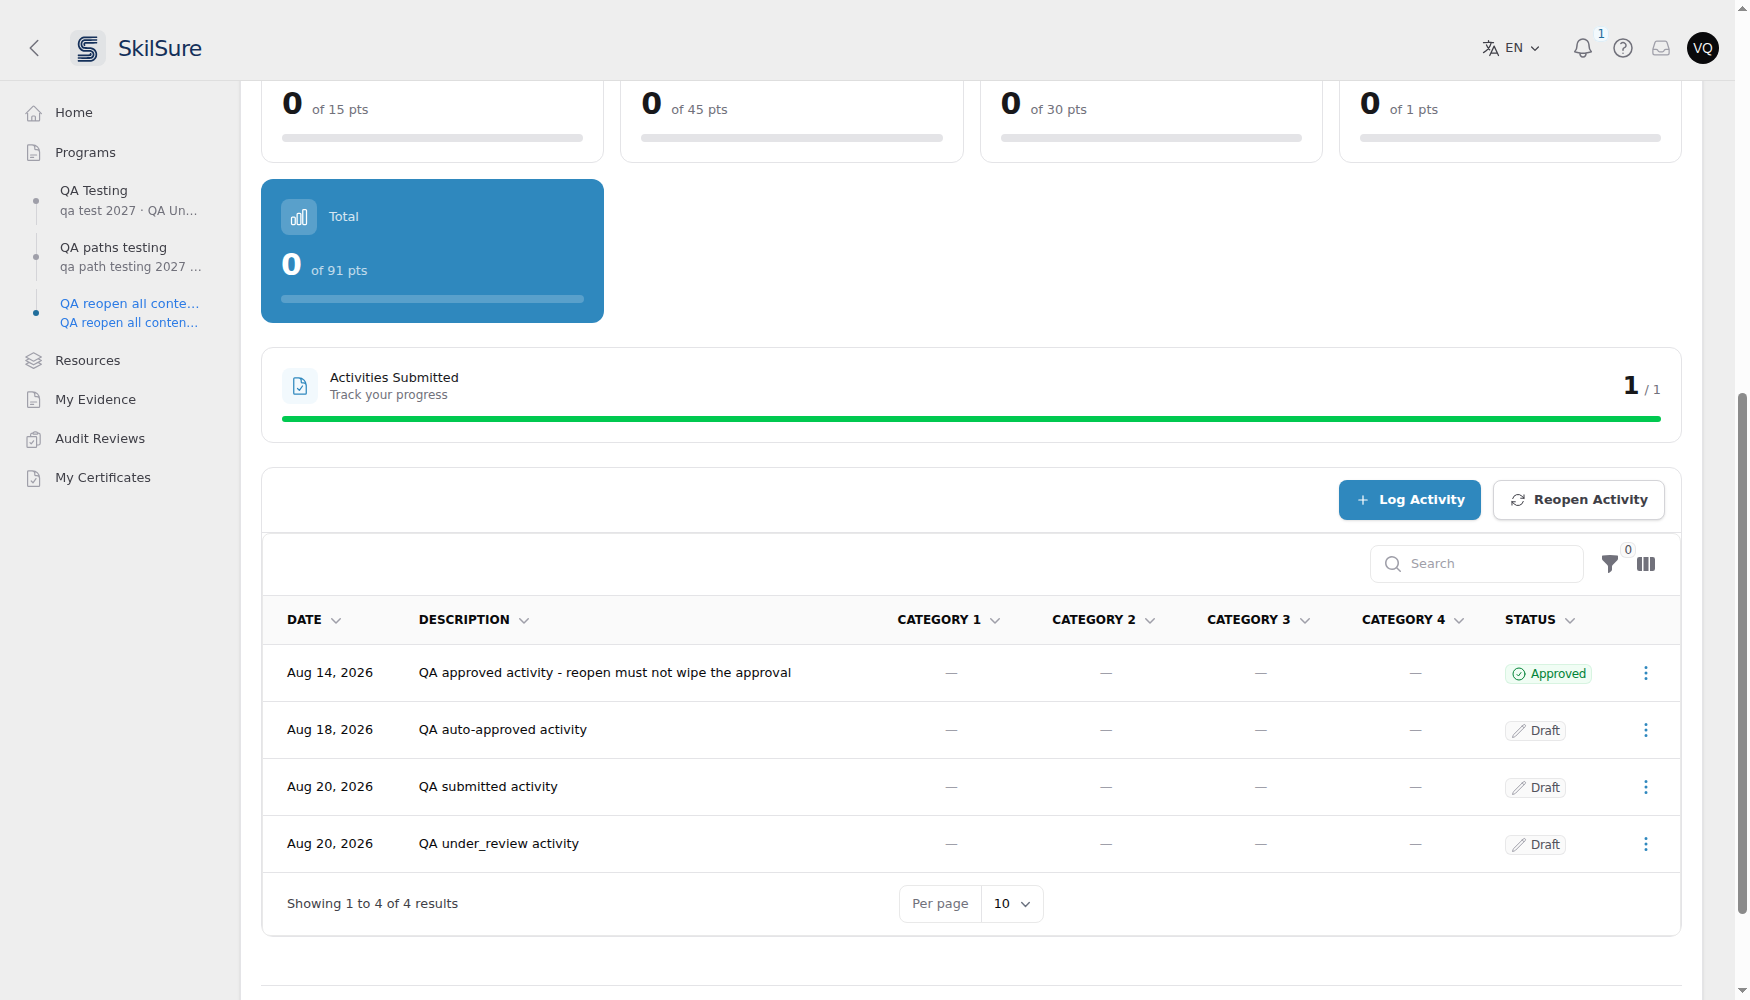Click the Approved status badge
1750x1000 pixels.
tap(1548, 674)
